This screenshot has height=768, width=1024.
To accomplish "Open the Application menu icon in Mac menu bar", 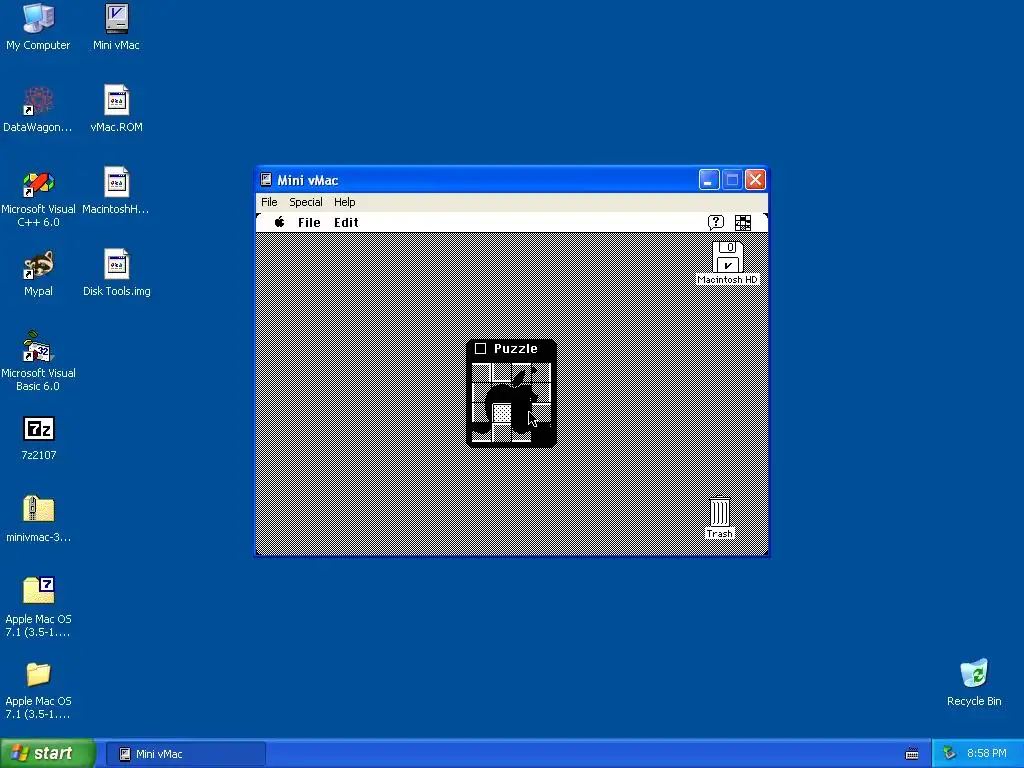I will (x=743, y=223).
